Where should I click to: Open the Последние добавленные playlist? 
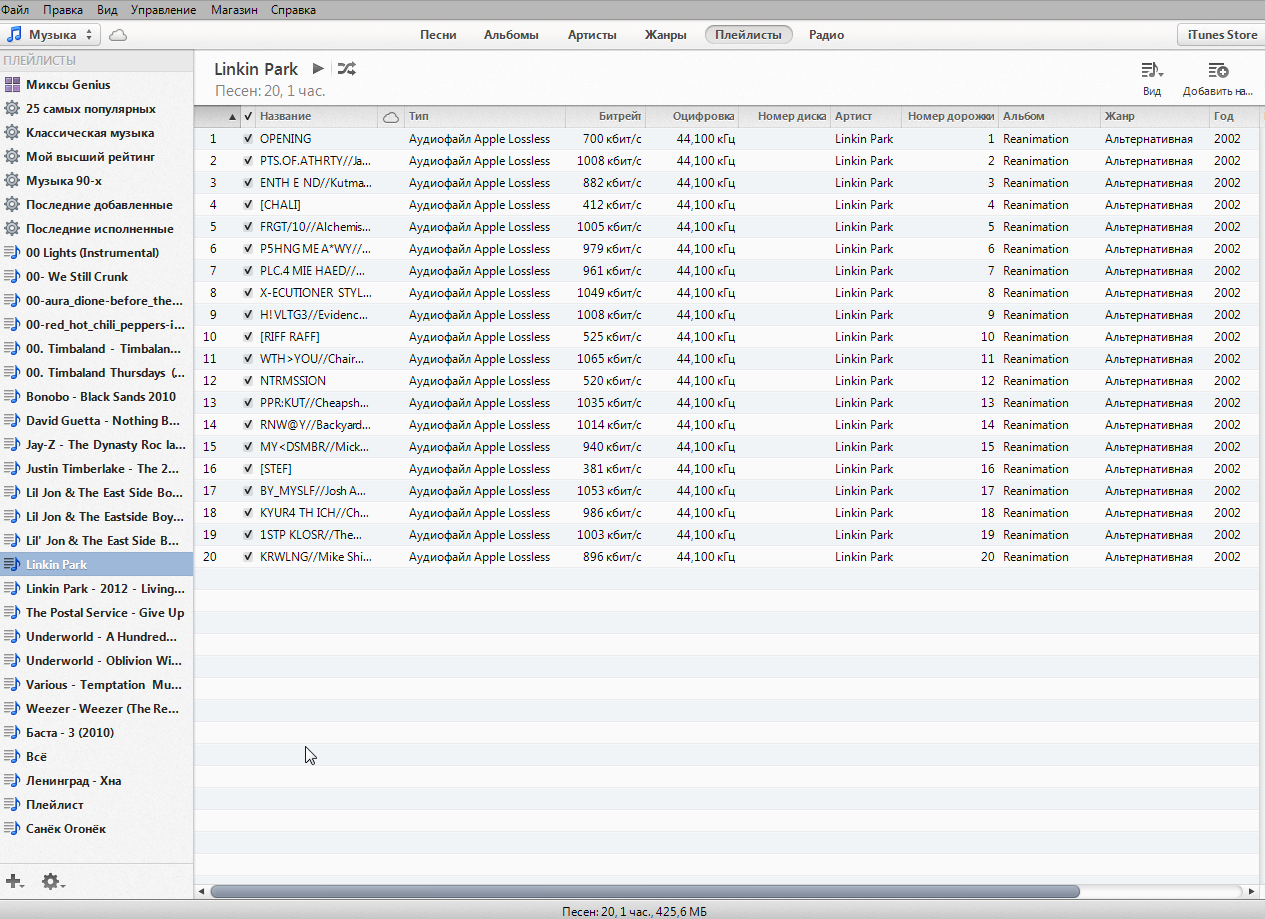(96, 205)
